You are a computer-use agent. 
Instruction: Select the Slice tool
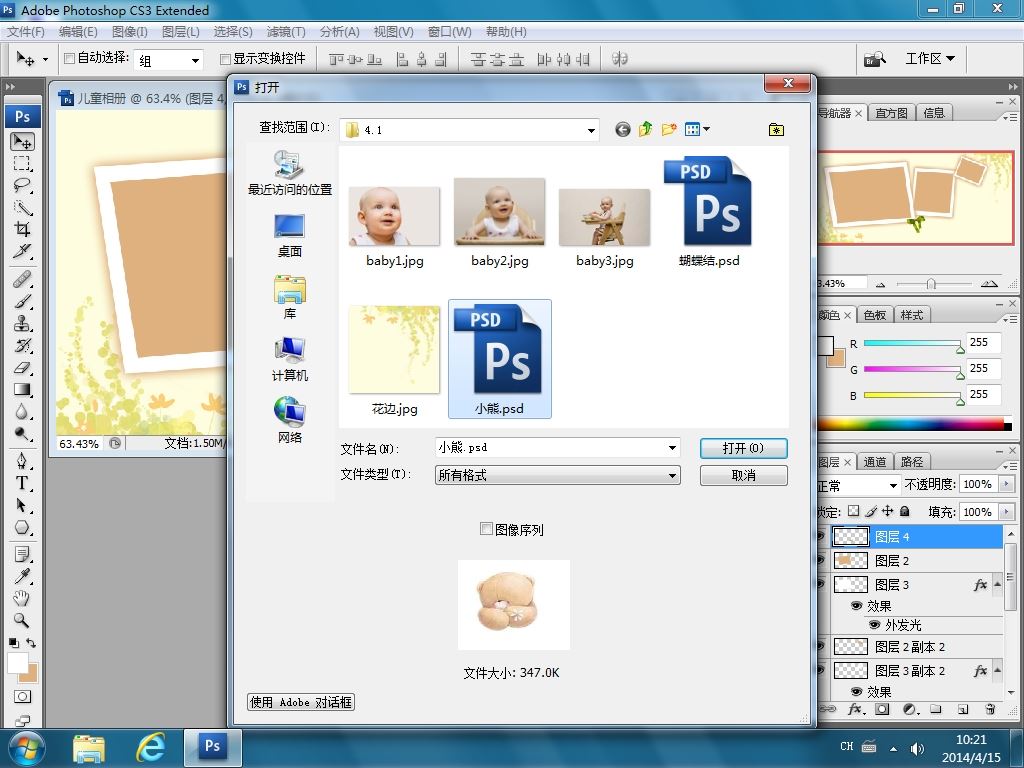pyautogui.click(x=22, y=251)
